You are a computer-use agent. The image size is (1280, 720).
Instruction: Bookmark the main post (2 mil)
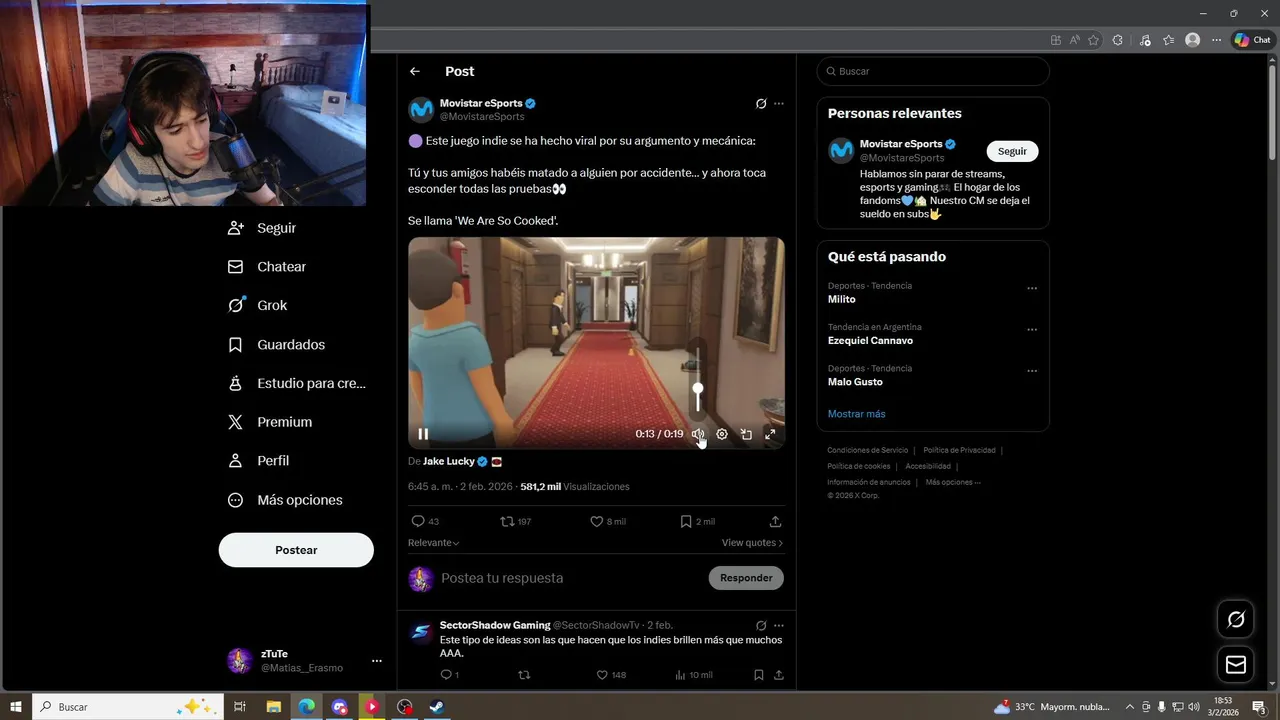(697, 521)
